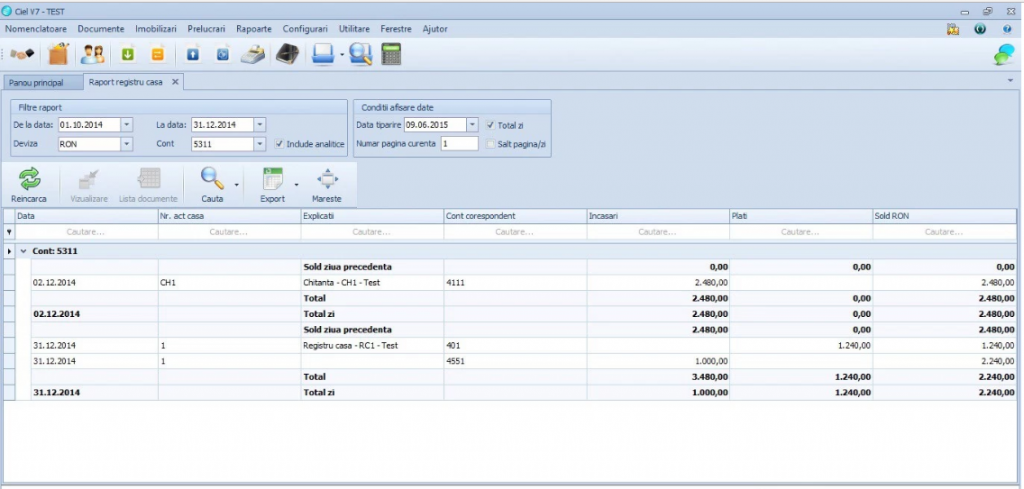The image size is (1024, 489).
Task: Click the yellow licence icon top right
Action: click(x=953, y=29)
